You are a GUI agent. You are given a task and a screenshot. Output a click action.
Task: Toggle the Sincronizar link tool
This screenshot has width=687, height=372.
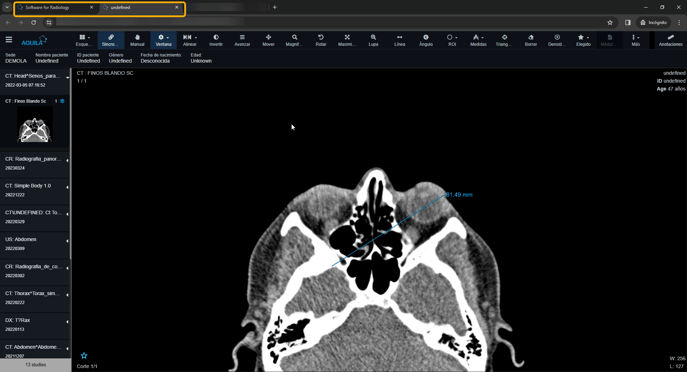coord(110,40)
